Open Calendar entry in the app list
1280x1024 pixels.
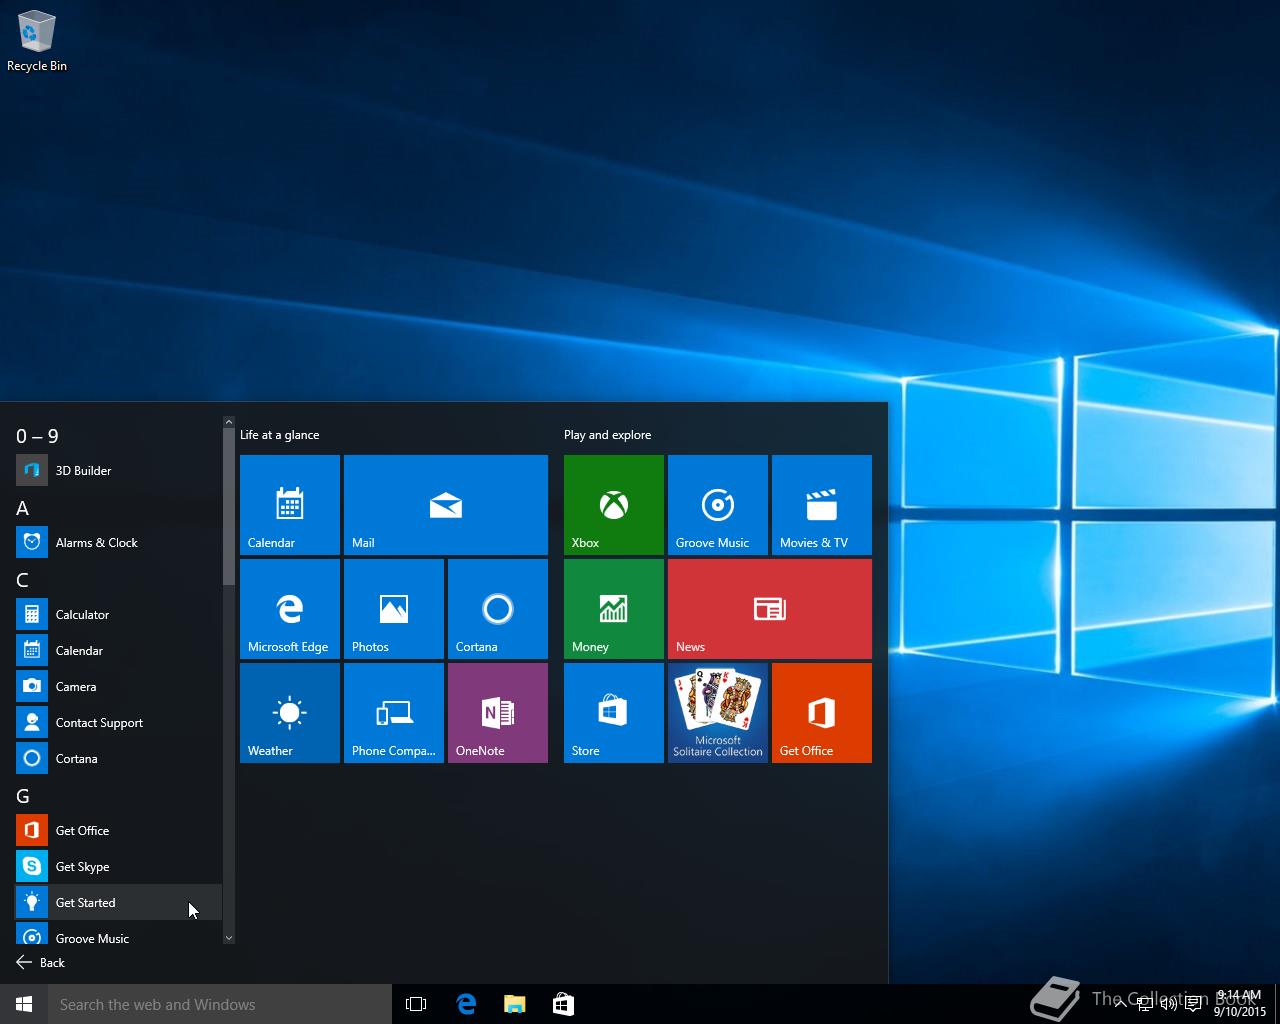(118, 650)
